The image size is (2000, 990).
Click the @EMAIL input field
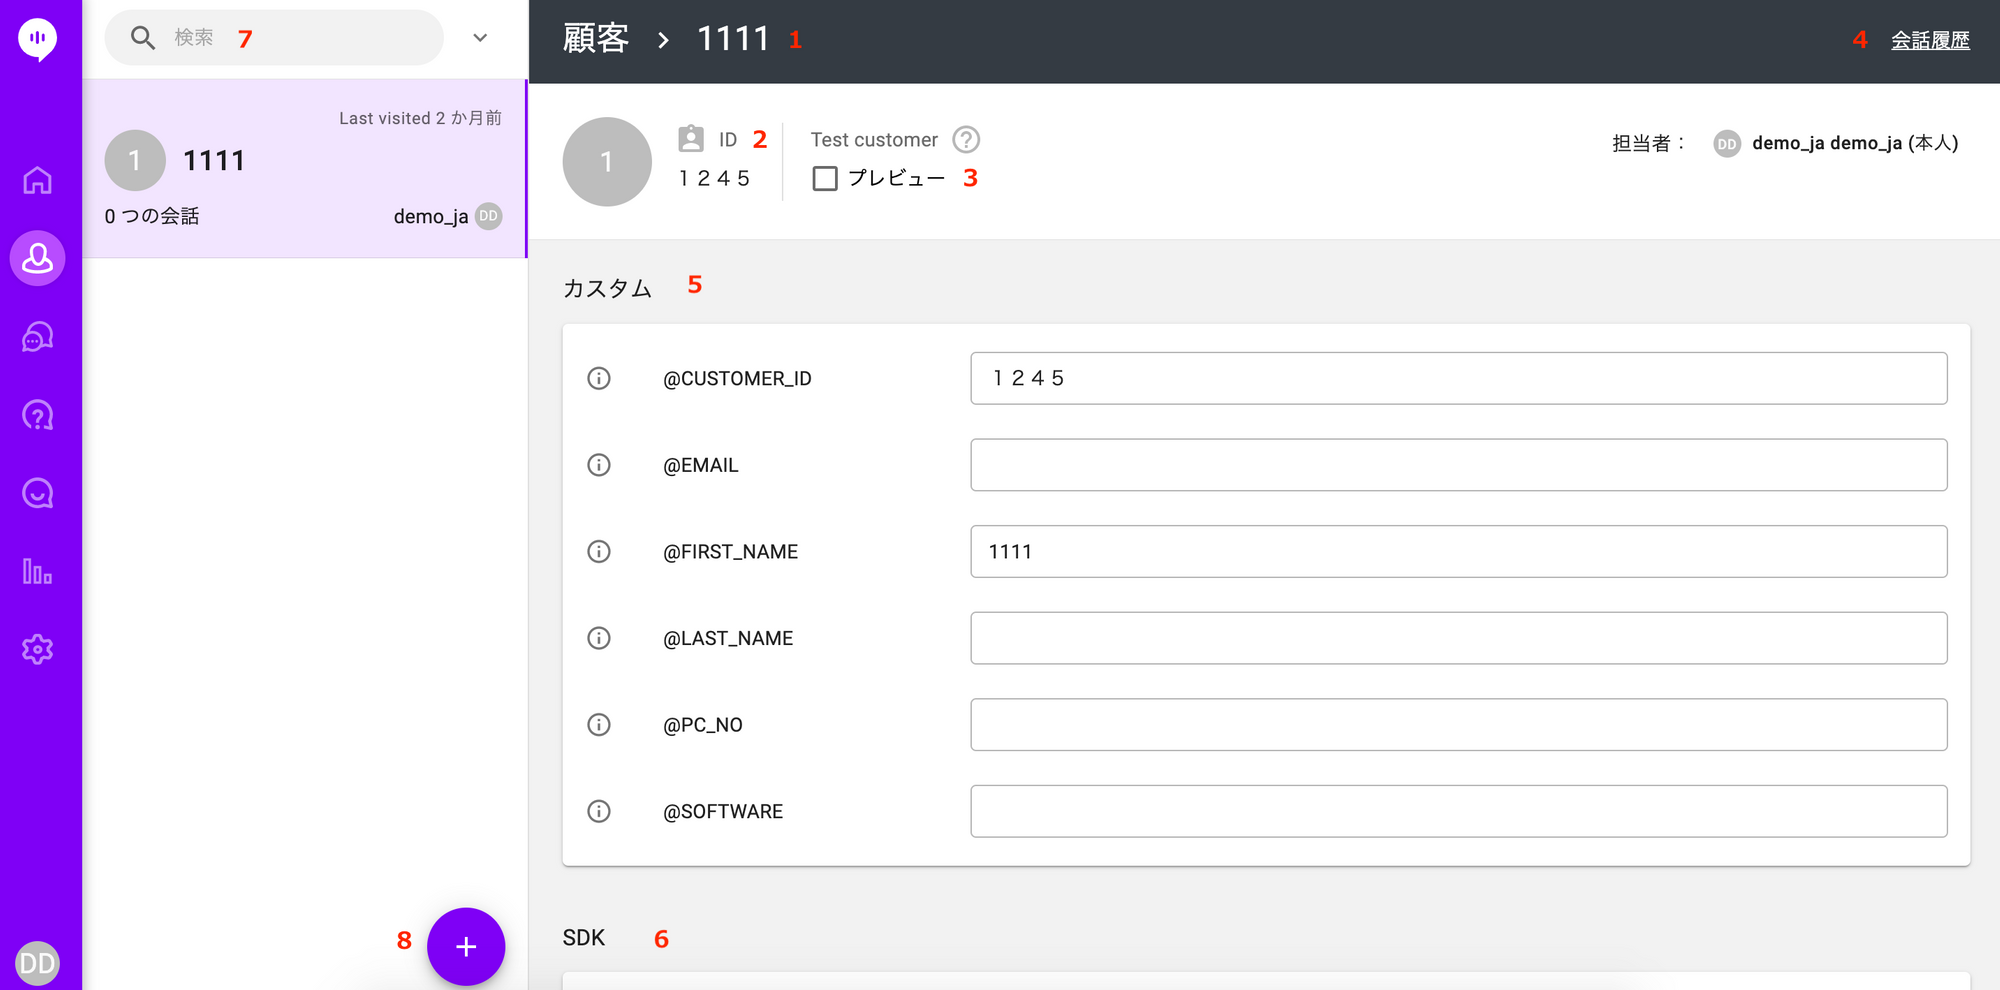tap(1459, 465)
